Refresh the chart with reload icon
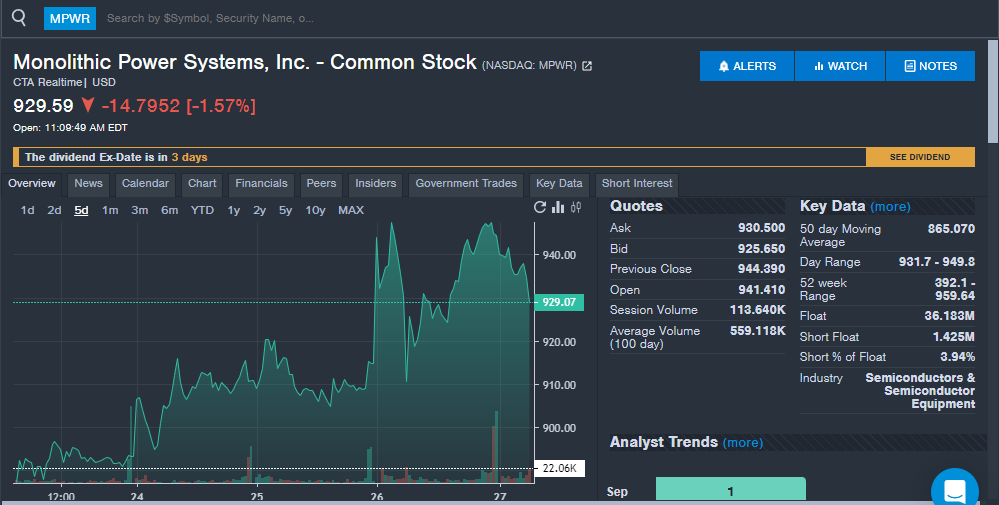 coord(540,207)
